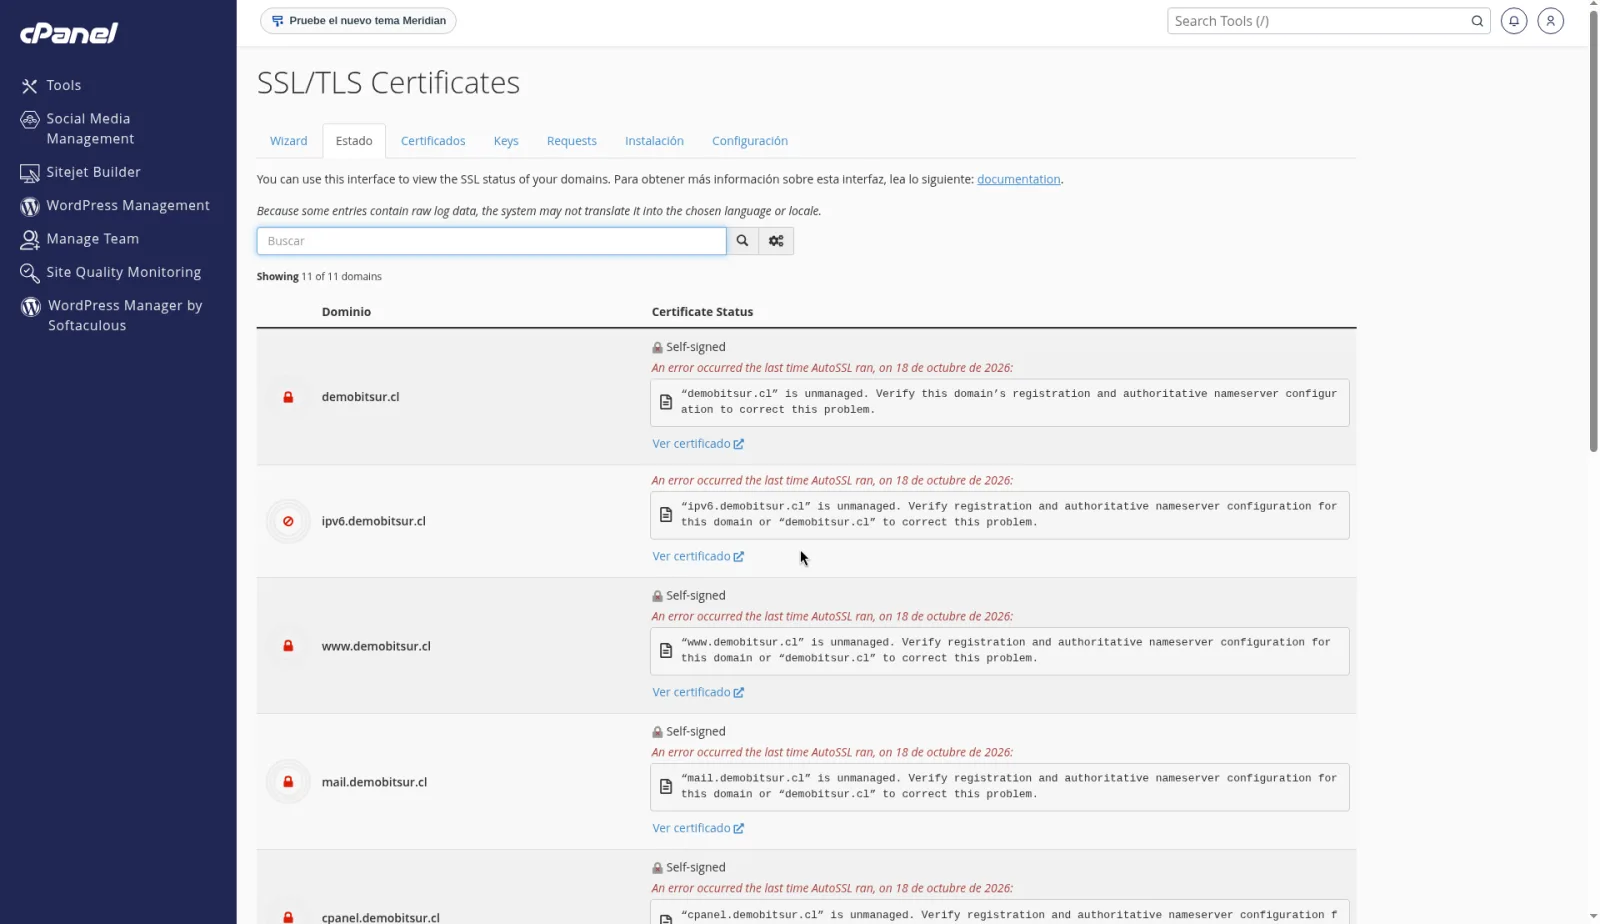Click the red lock icon for mail.demobitsur.cl

tap(288, 782)
